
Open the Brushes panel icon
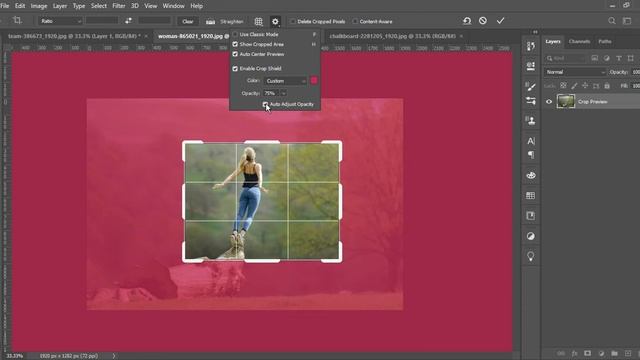(x=531, y=86)
